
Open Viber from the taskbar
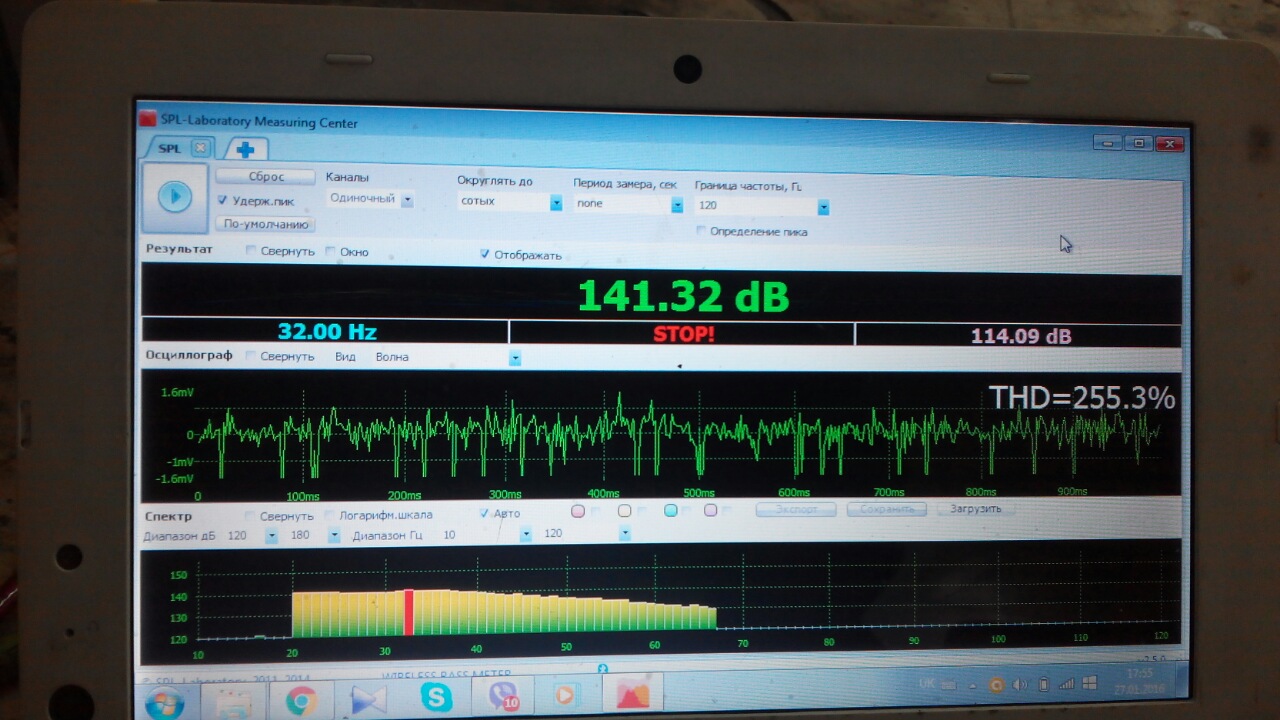502,695
